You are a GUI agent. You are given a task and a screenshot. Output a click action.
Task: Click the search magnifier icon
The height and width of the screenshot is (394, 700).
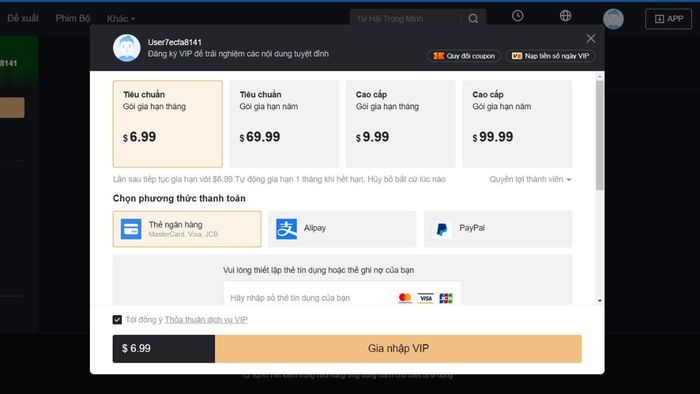473,18
